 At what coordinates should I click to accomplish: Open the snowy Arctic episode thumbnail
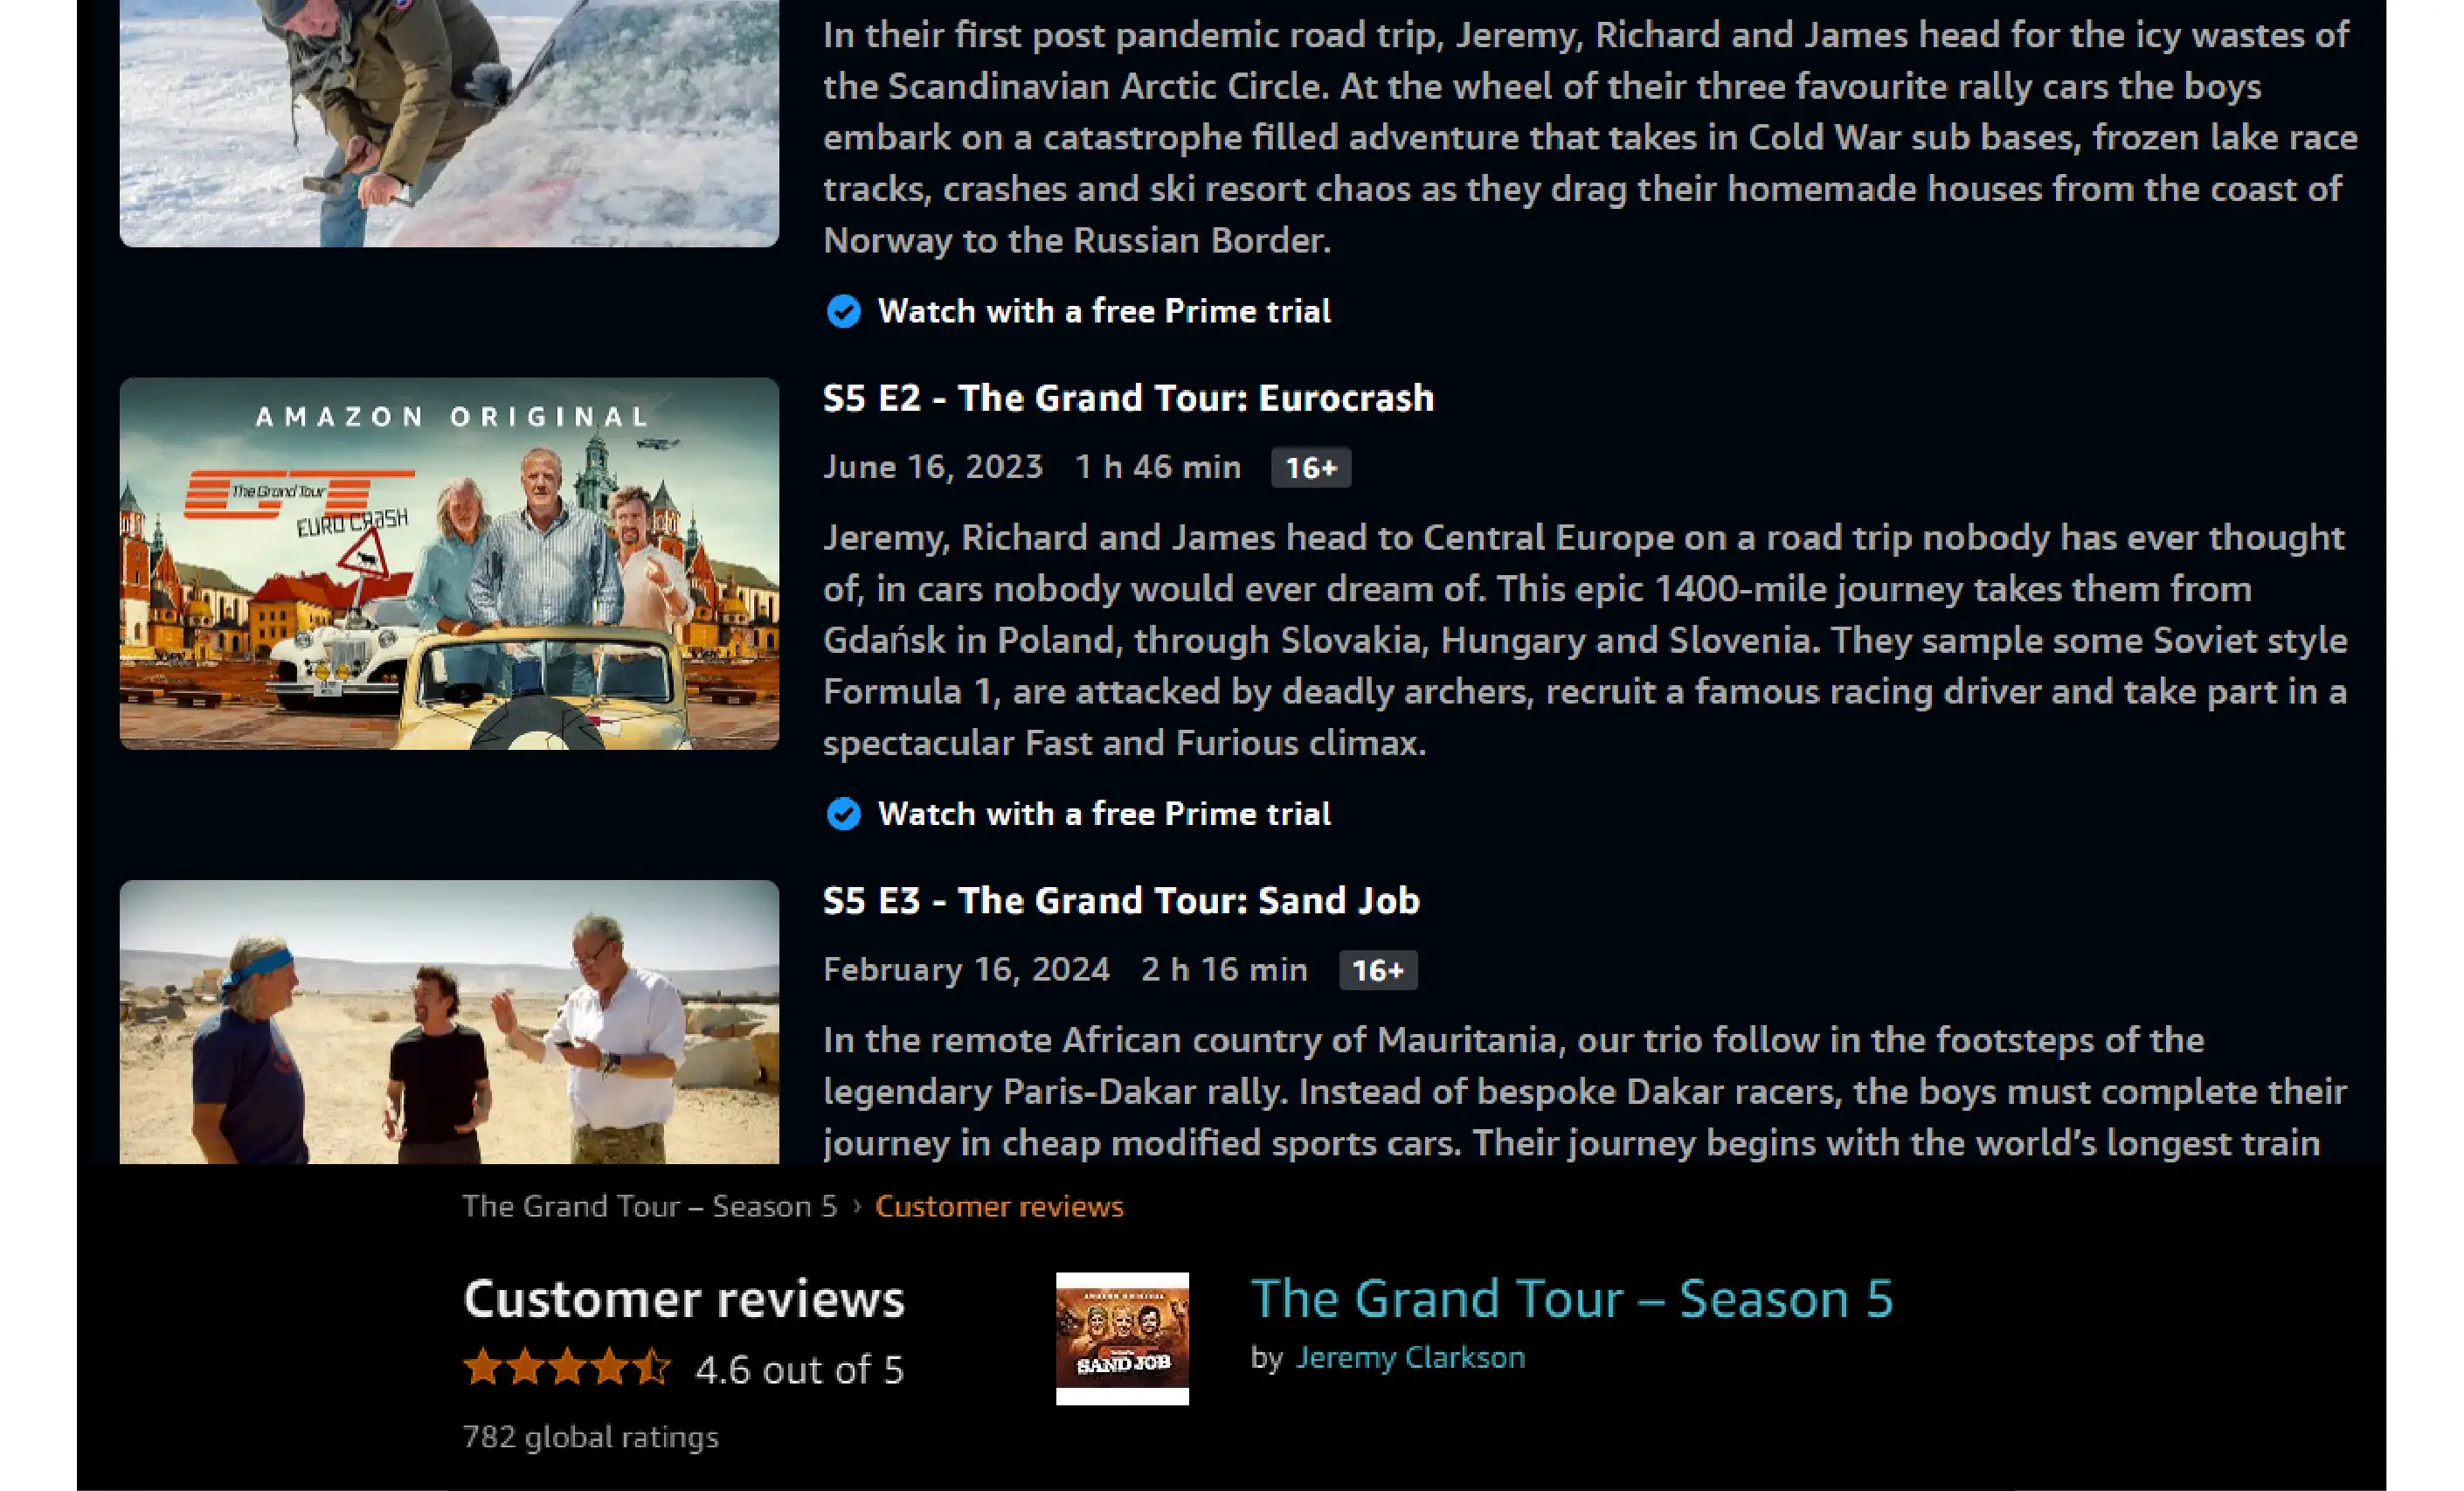click(449, 123)
